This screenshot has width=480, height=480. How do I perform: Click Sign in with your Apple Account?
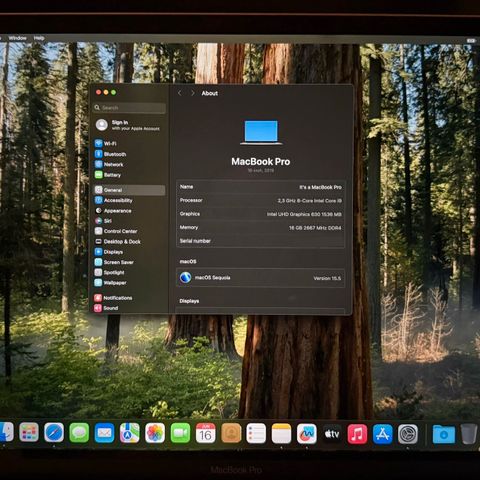click(128, 125)
